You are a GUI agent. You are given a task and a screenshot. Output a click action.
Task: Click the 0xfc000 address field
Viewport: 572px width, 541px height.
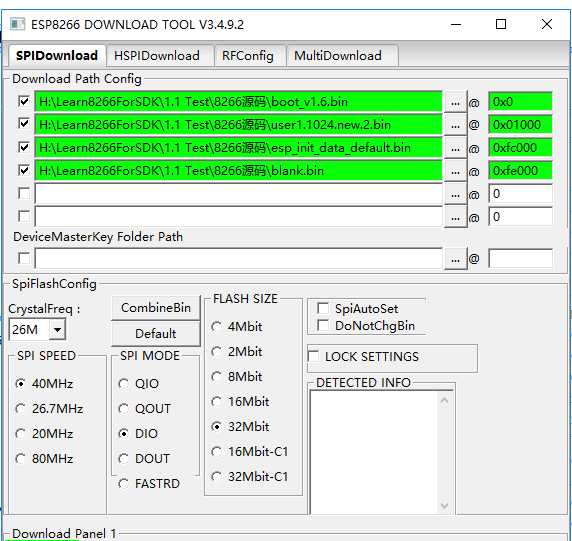coord(520,147)
